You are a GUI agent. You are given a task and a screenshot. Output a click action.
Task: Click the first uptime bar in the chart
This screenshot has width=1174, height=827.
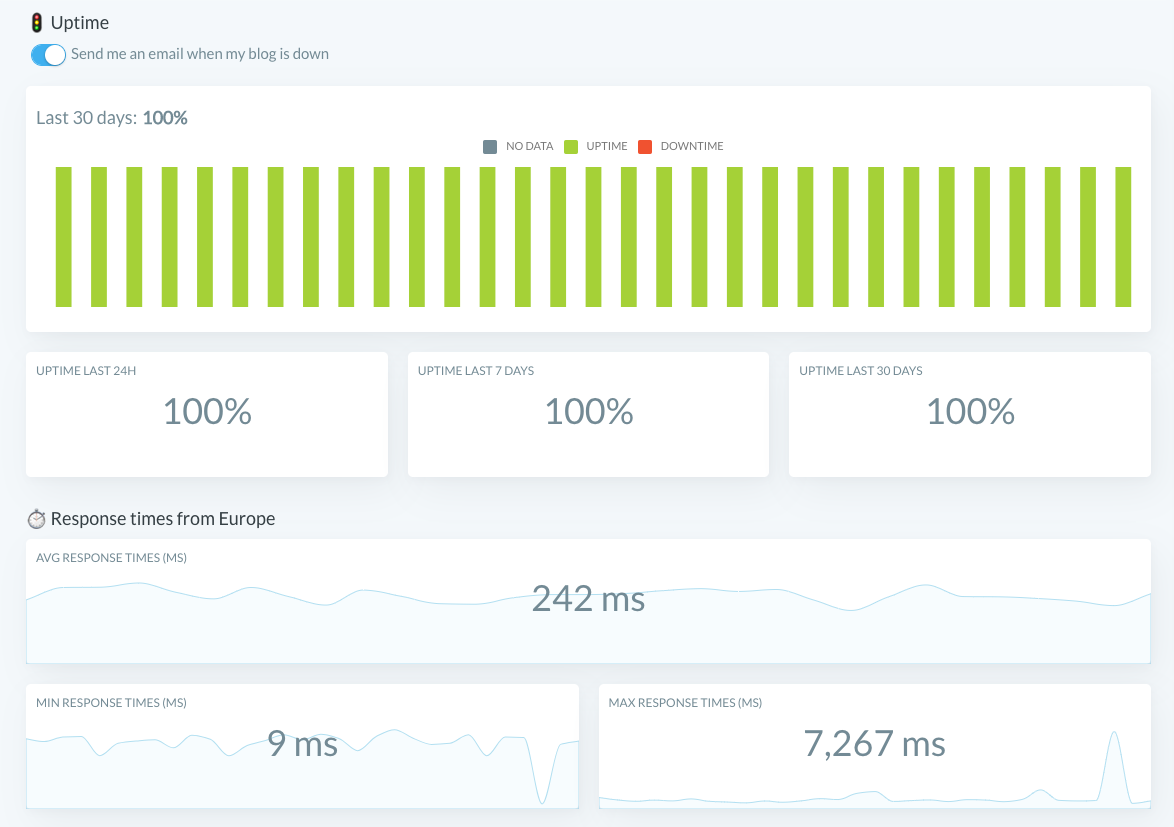[64, 237]
